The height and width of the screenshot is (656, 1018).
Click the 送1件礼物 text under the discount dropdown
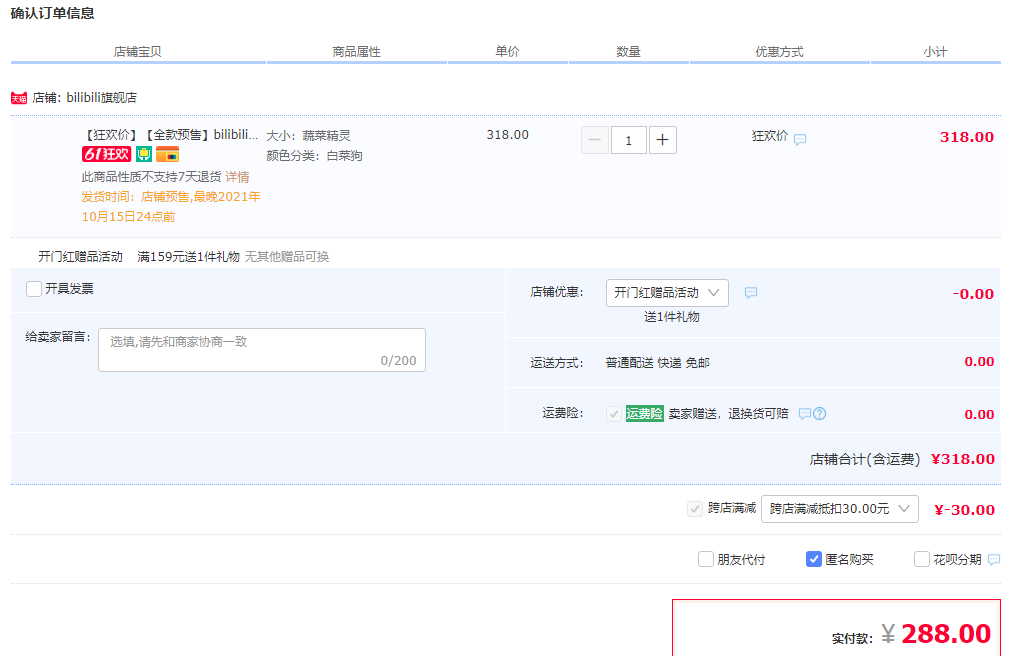click(671, 317)
